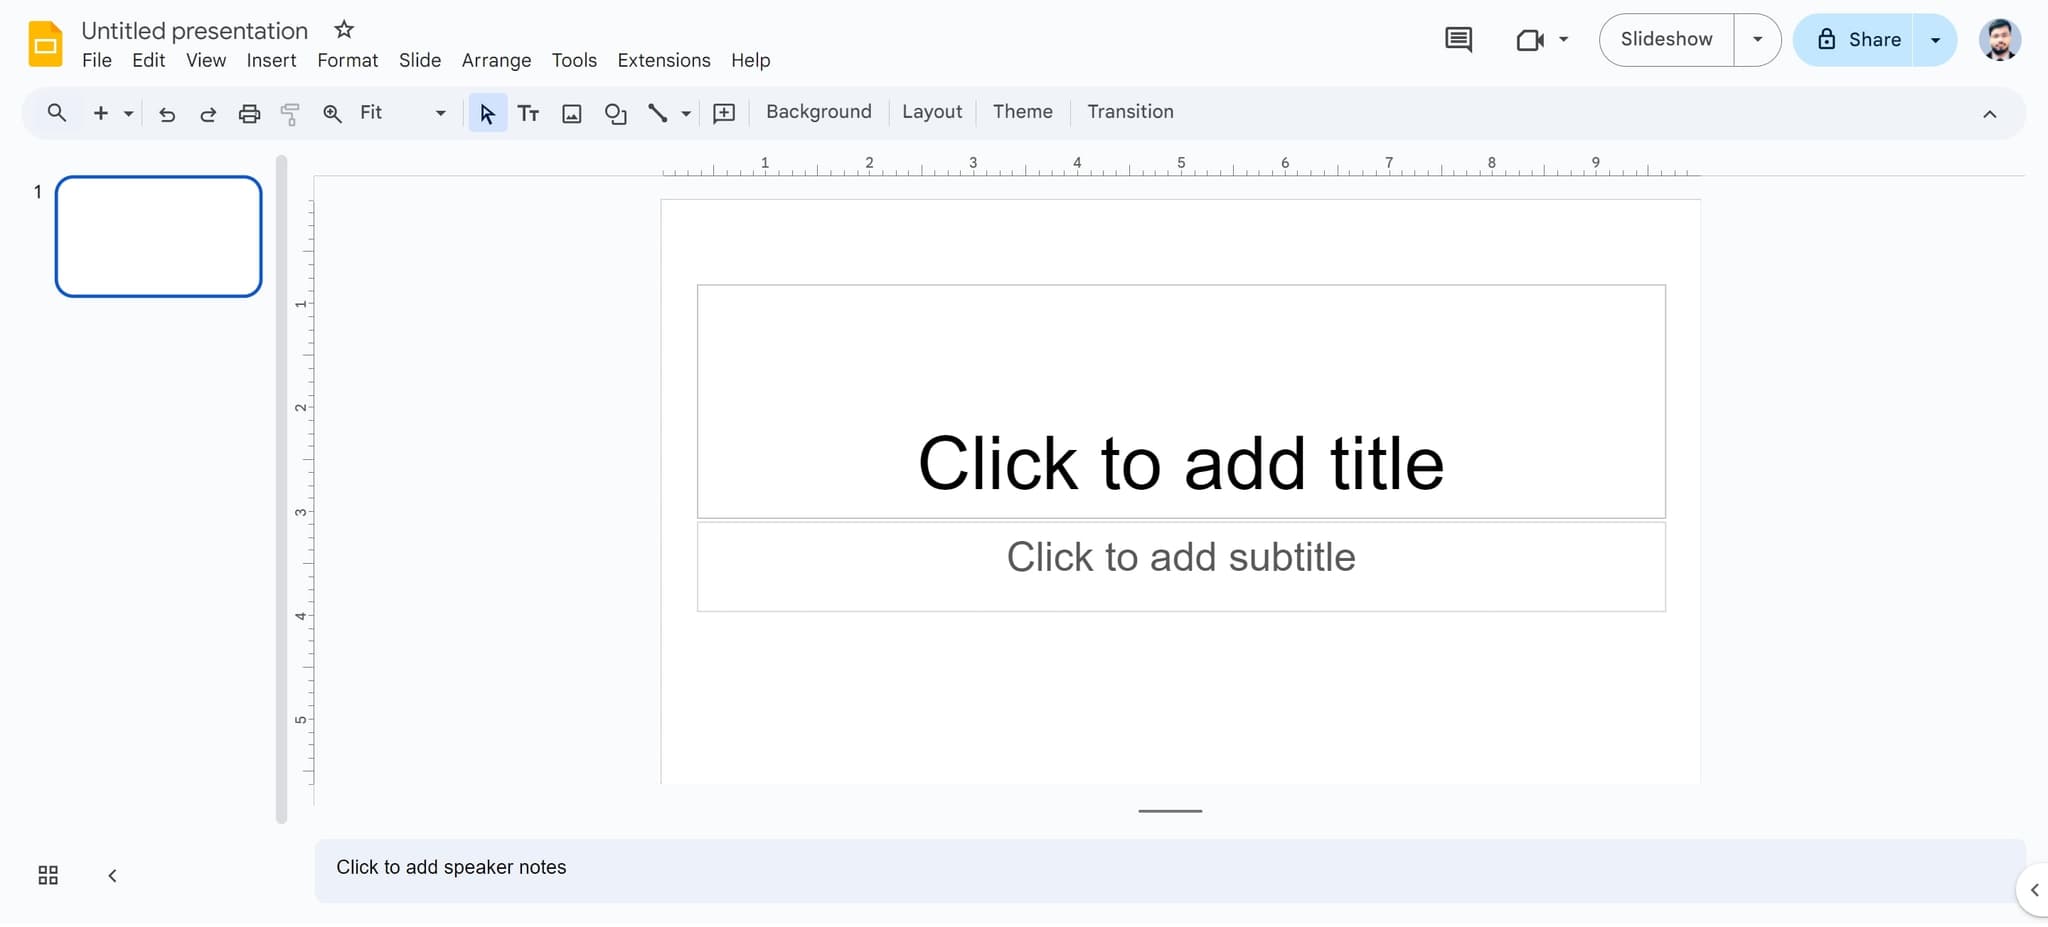Open the zoom Fit dropdown
The height and width of the screenshot is (927, 2048).
(438, 113)
